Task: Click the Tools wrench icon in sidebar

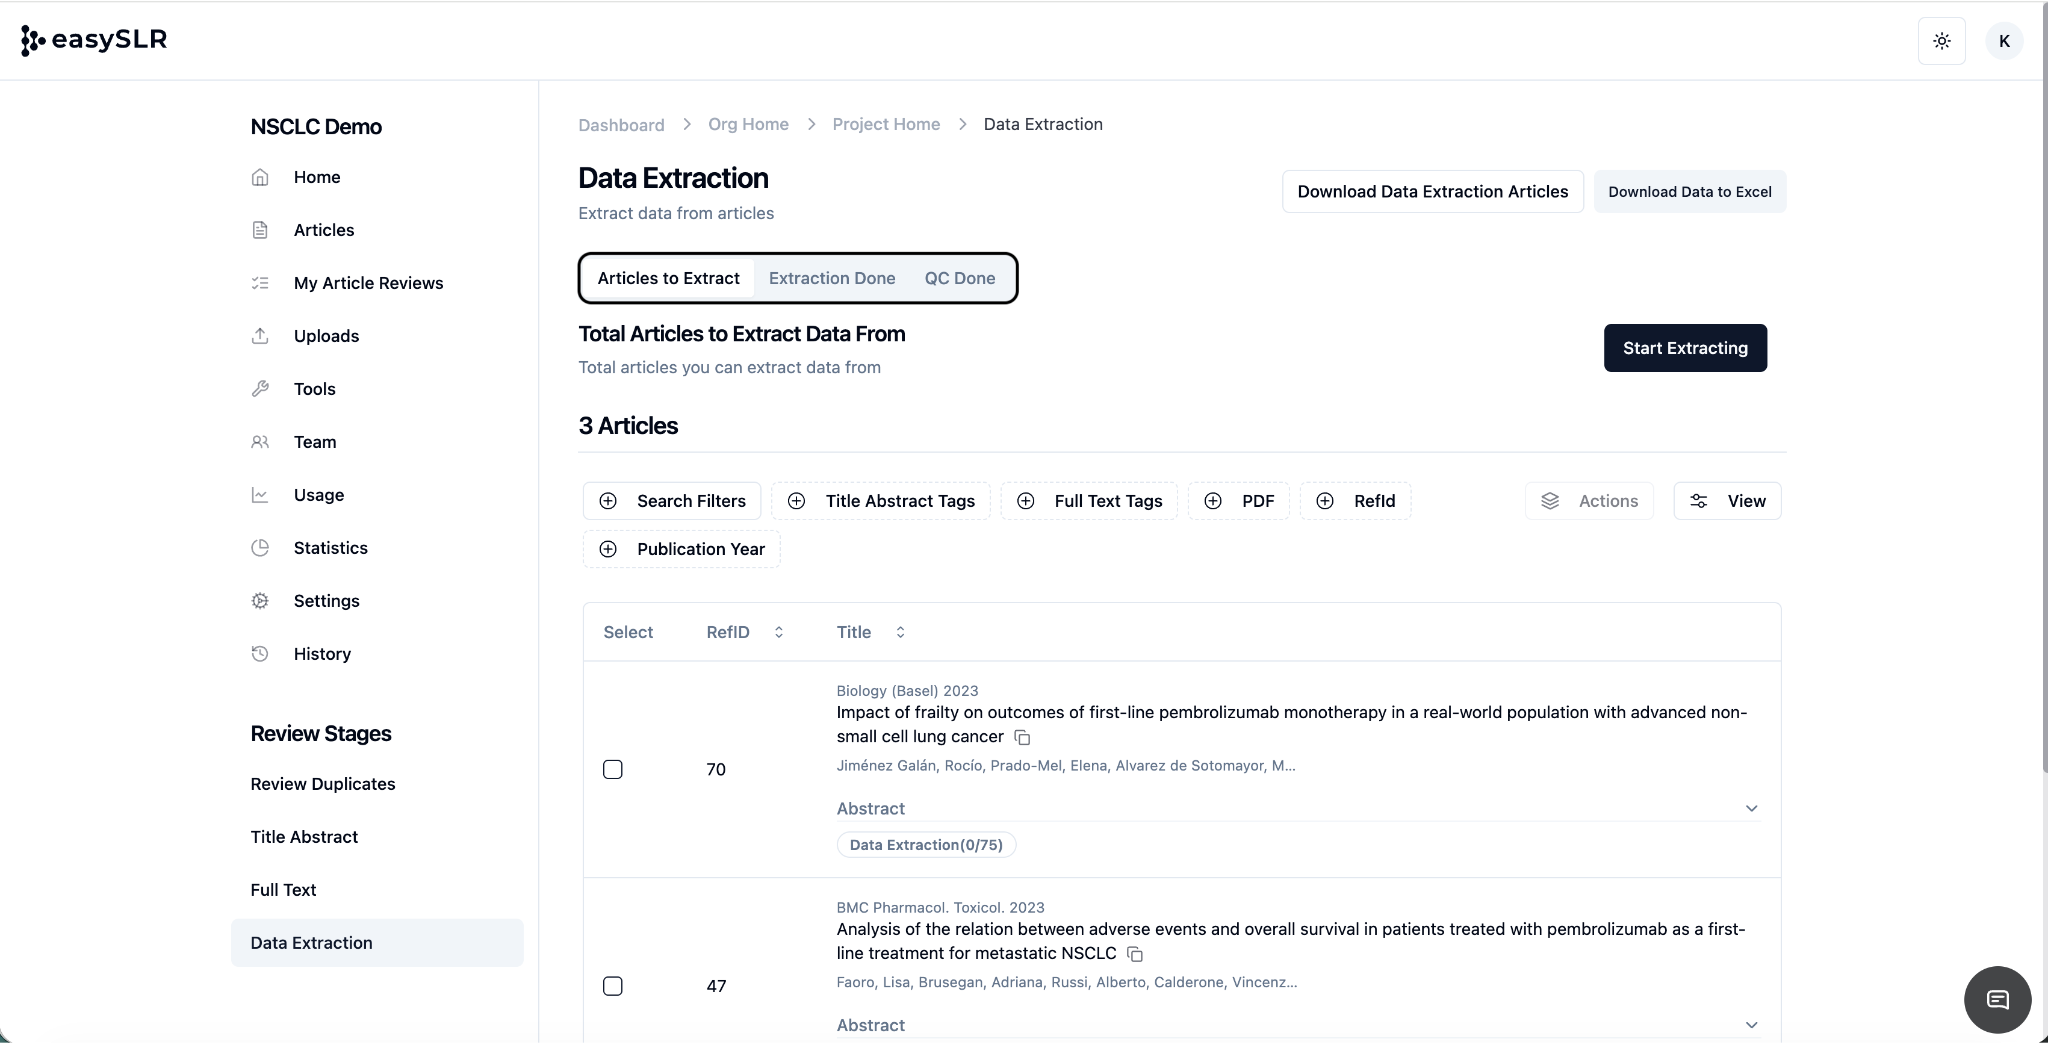Action: coord(260,389)
